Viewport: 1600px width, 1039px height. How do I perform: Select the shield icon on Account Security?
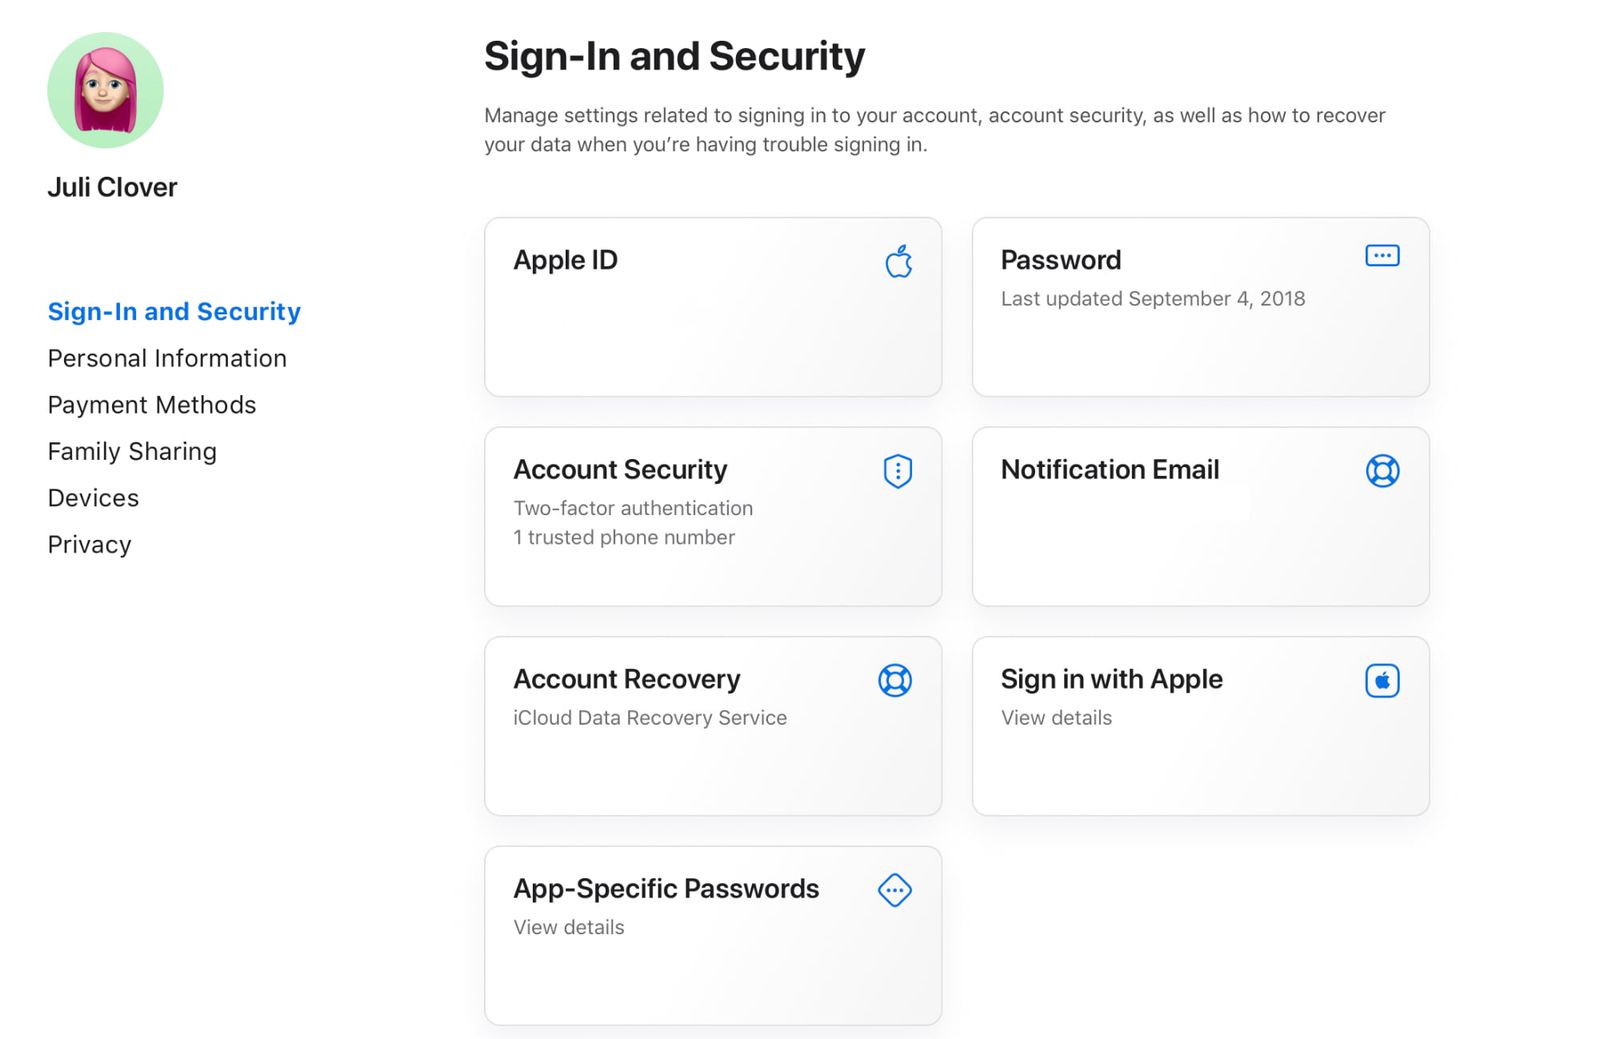pyautogui.click(x=897, y=470)
